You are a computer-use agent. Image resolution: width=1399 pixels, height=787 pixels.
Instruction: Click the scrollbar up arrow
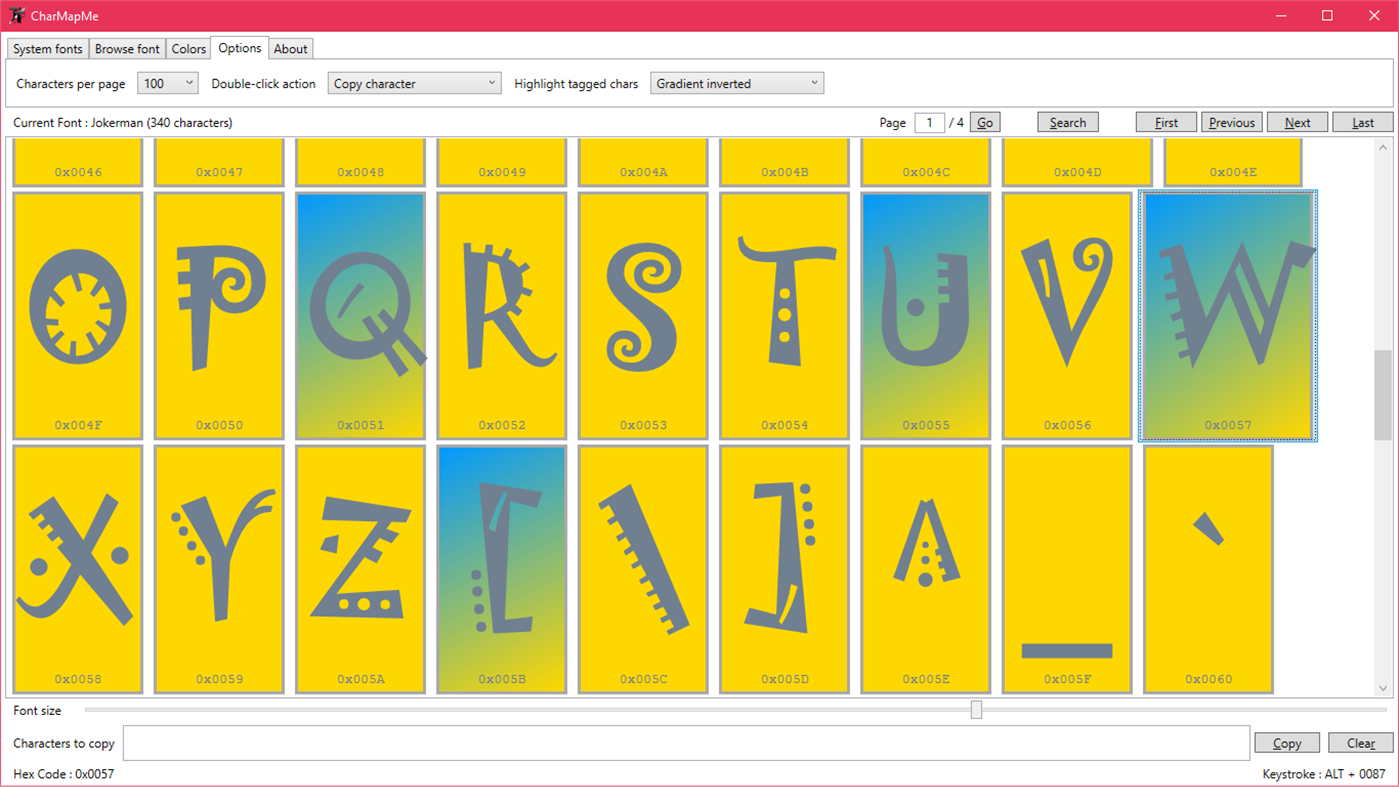pos(1383,148)
